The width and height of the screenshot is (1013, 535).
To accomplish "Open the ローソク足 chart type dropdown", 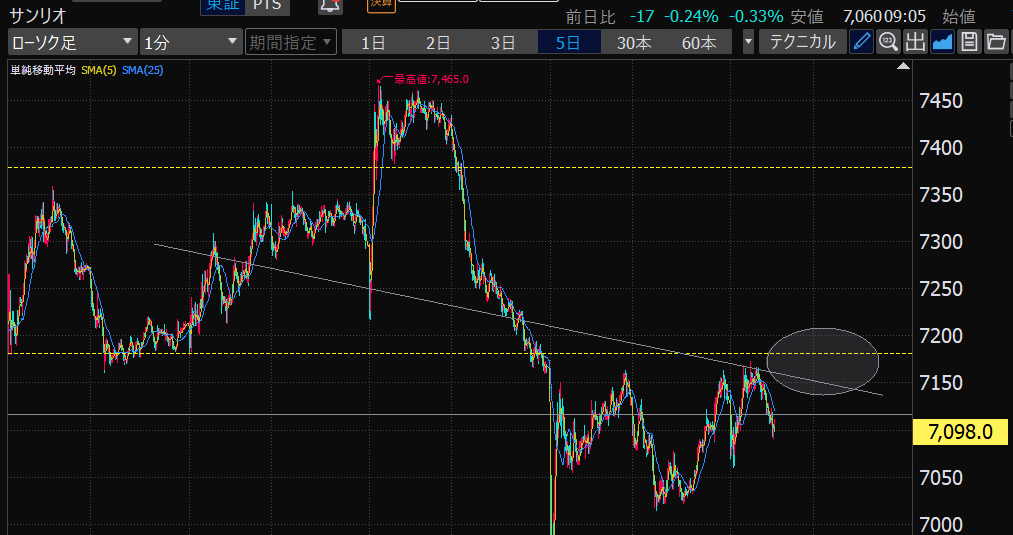I will coord(72,42).
